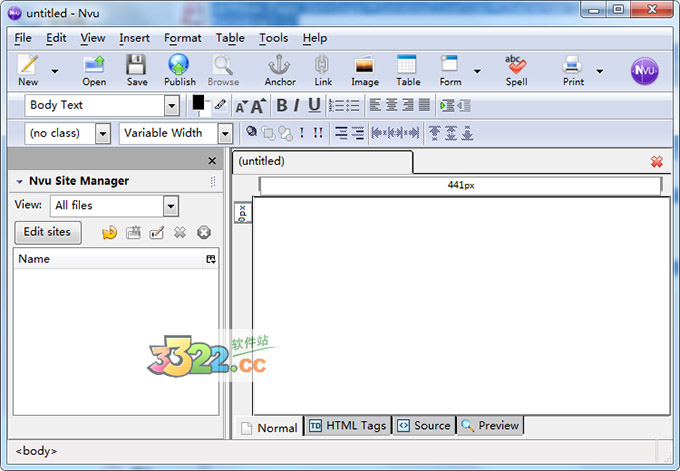Image resolution: width=680 pixels, height=471 pixels.
Task: Refresh the site manager file list
Action: 109,233
